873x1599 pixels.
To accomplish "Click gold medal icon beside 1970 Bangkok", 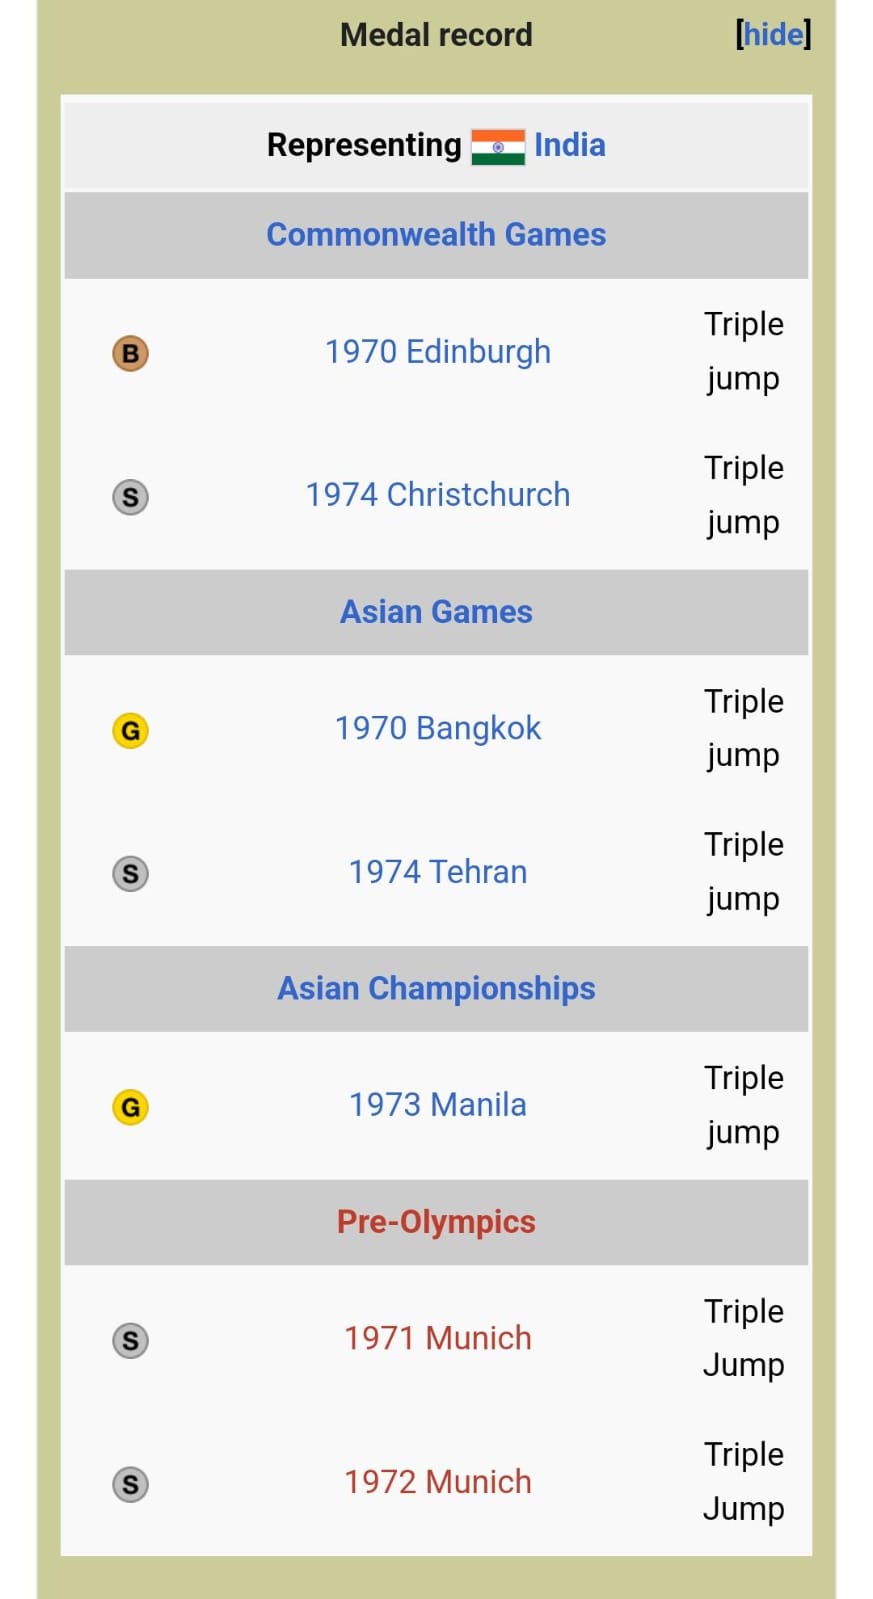I will [130, 730].
